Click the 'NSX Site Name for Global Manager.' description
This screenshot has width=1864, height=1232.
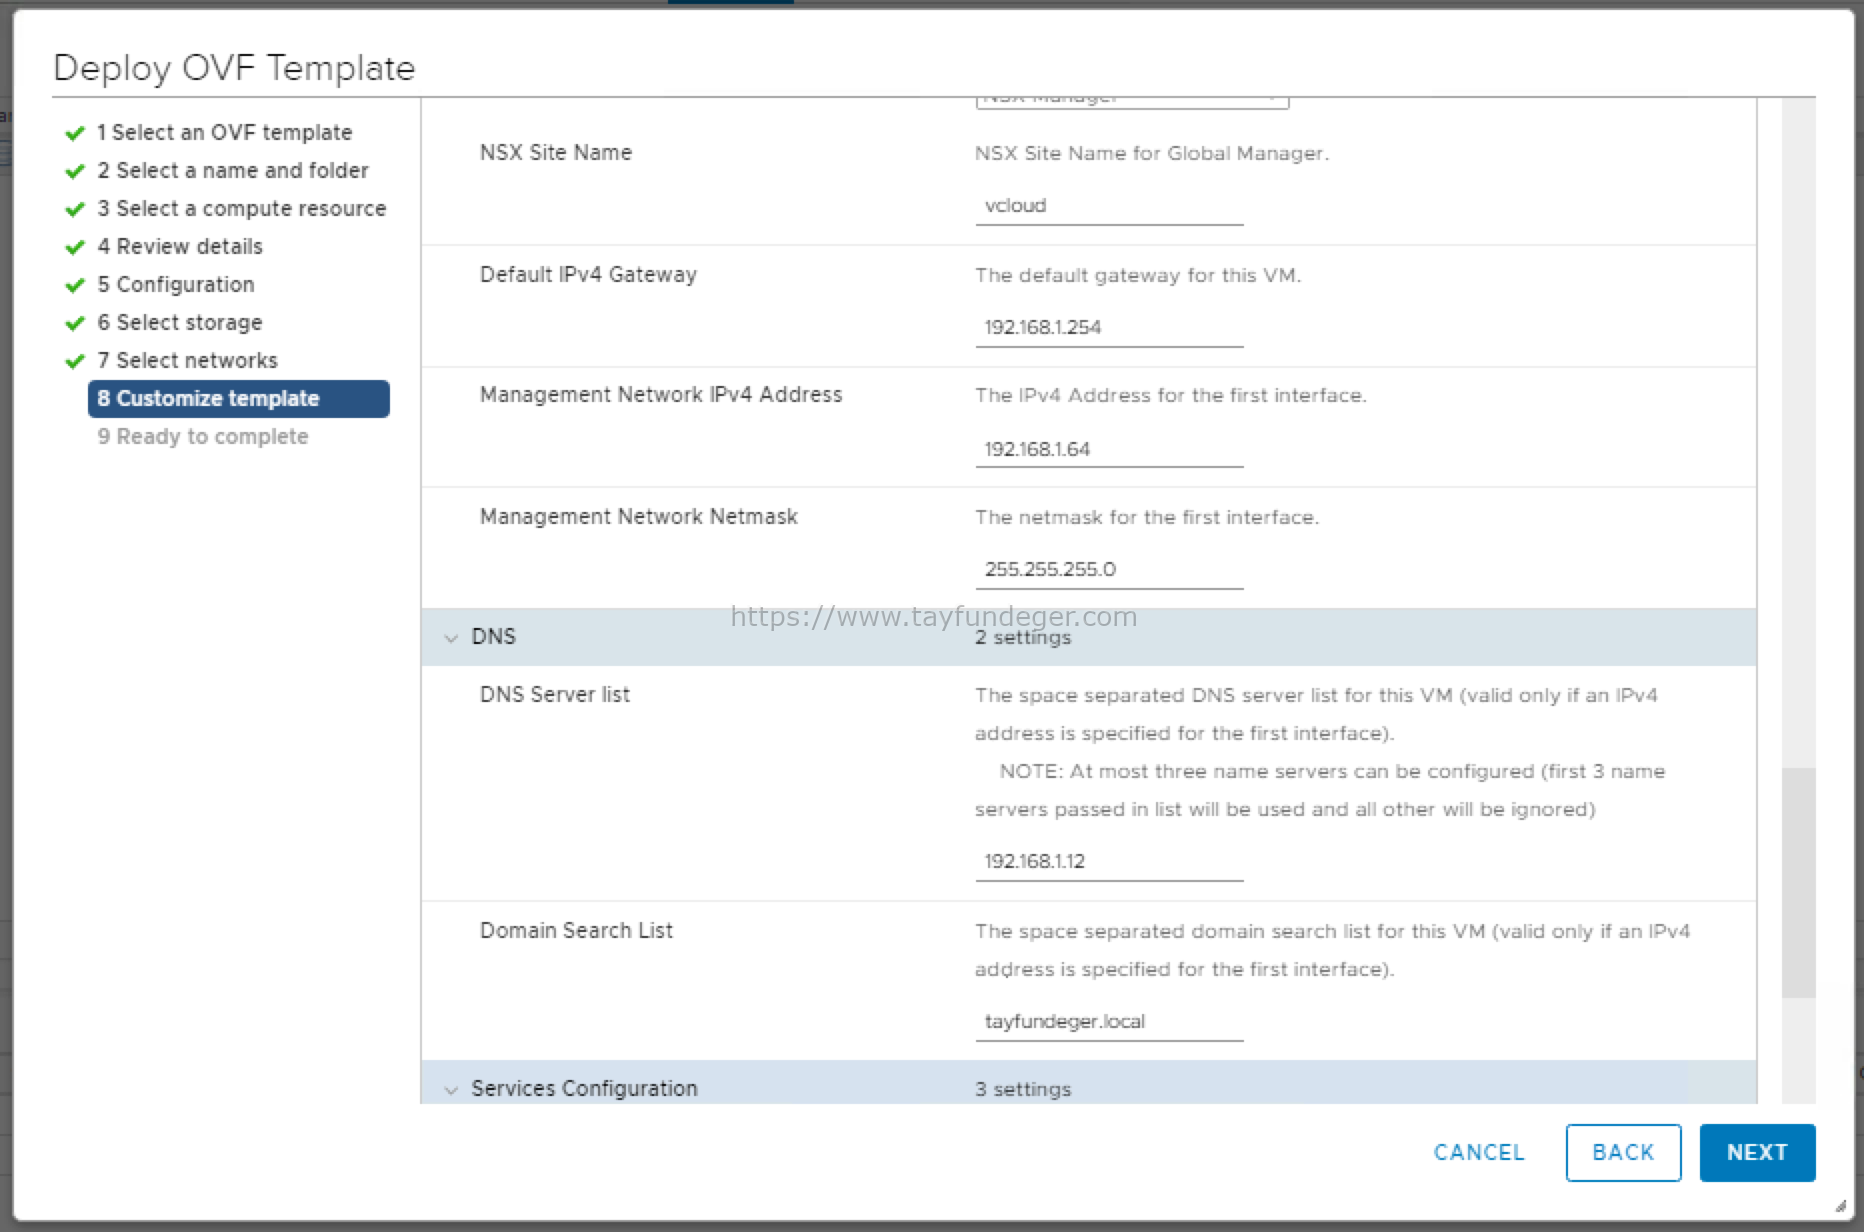(1152, 154)
